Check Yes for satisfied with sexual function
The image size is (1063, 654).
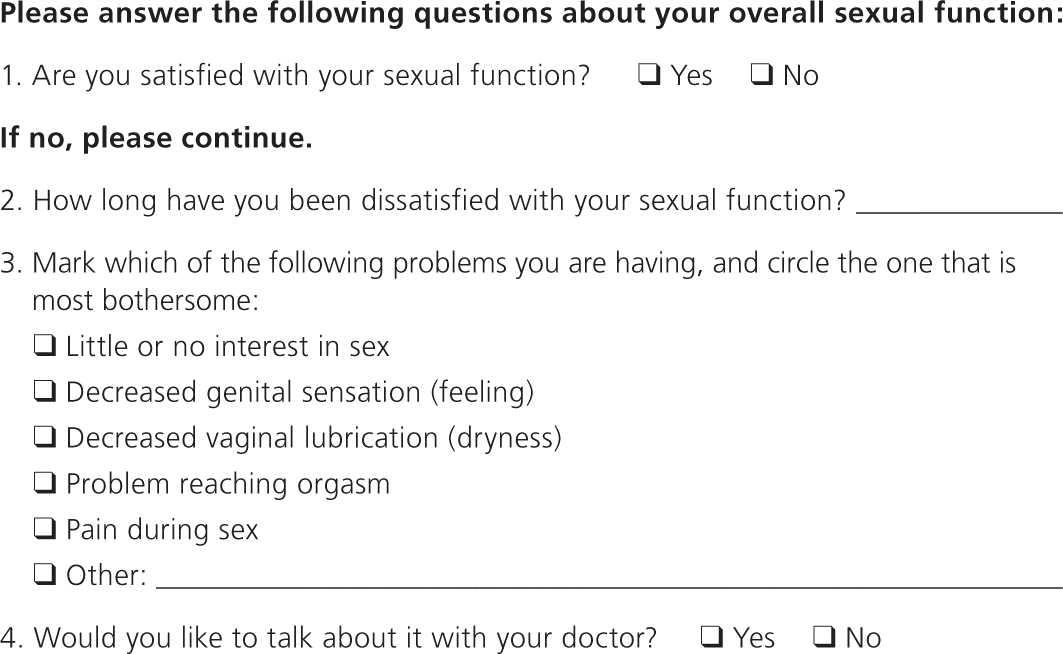tap(648, 76)
